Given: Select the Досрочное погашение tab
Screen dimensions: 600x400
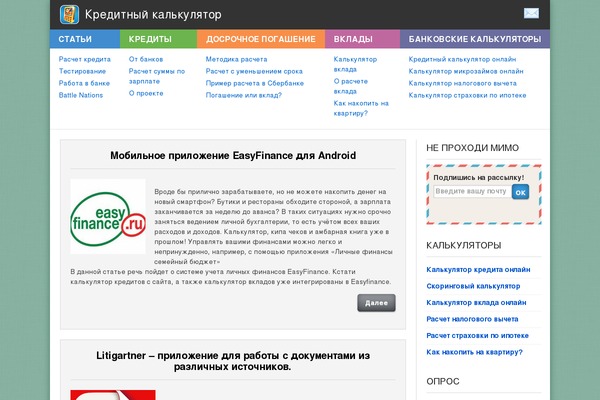Looking at the screenshot, I should [x=261, y=39].
